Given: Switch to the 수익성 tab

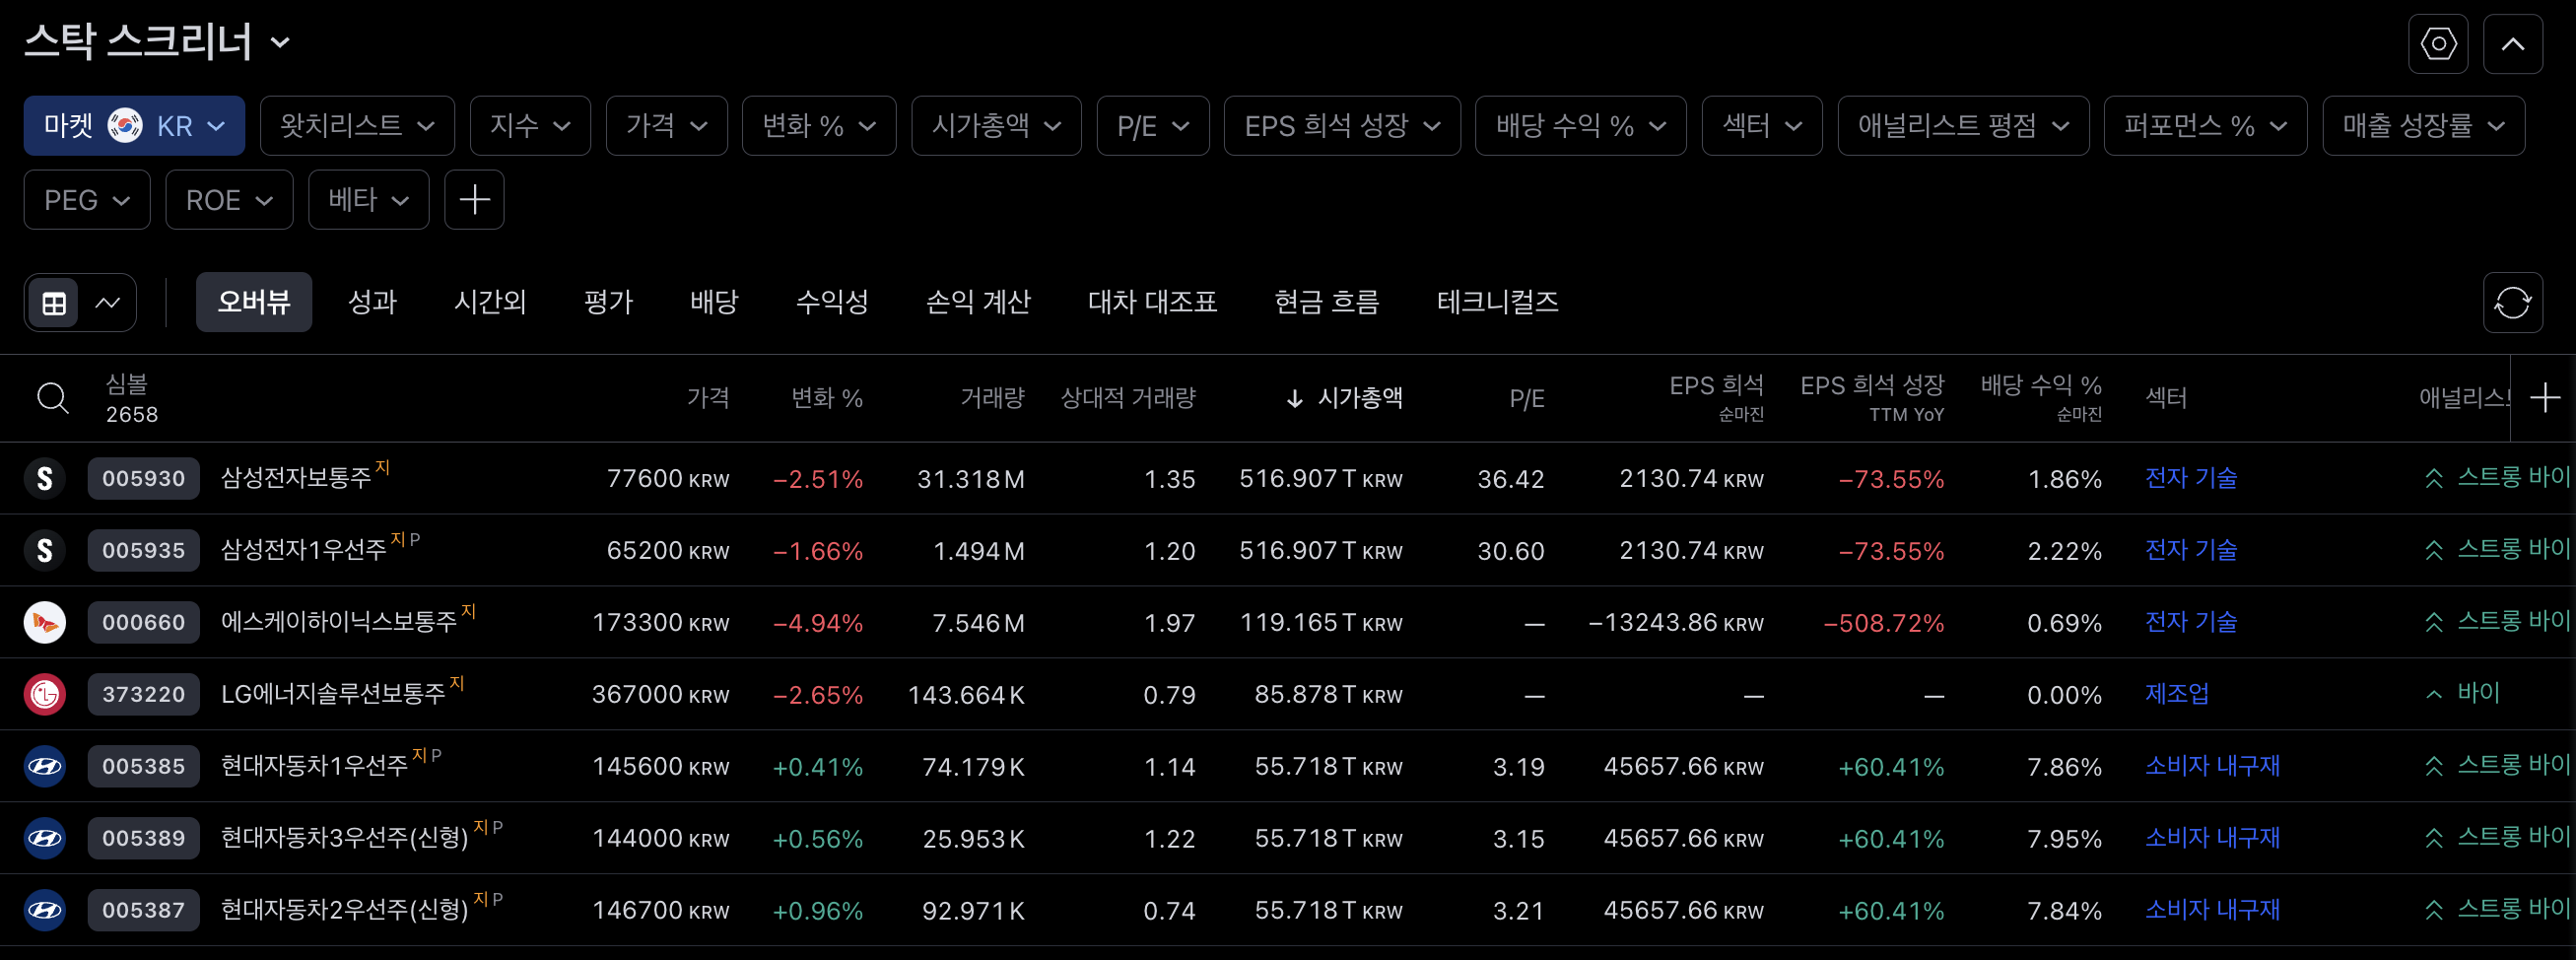Looking at the screenshot, I should click(x=832, y=302).
